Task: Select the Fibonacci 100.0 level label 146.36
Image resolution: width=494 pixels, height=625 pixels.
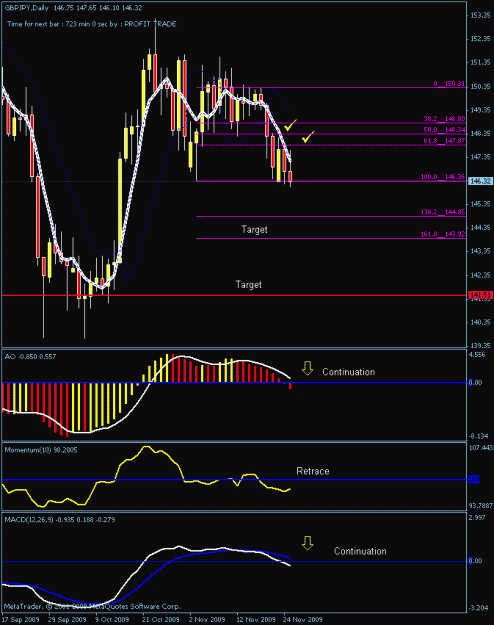Action: coord(443,177)
